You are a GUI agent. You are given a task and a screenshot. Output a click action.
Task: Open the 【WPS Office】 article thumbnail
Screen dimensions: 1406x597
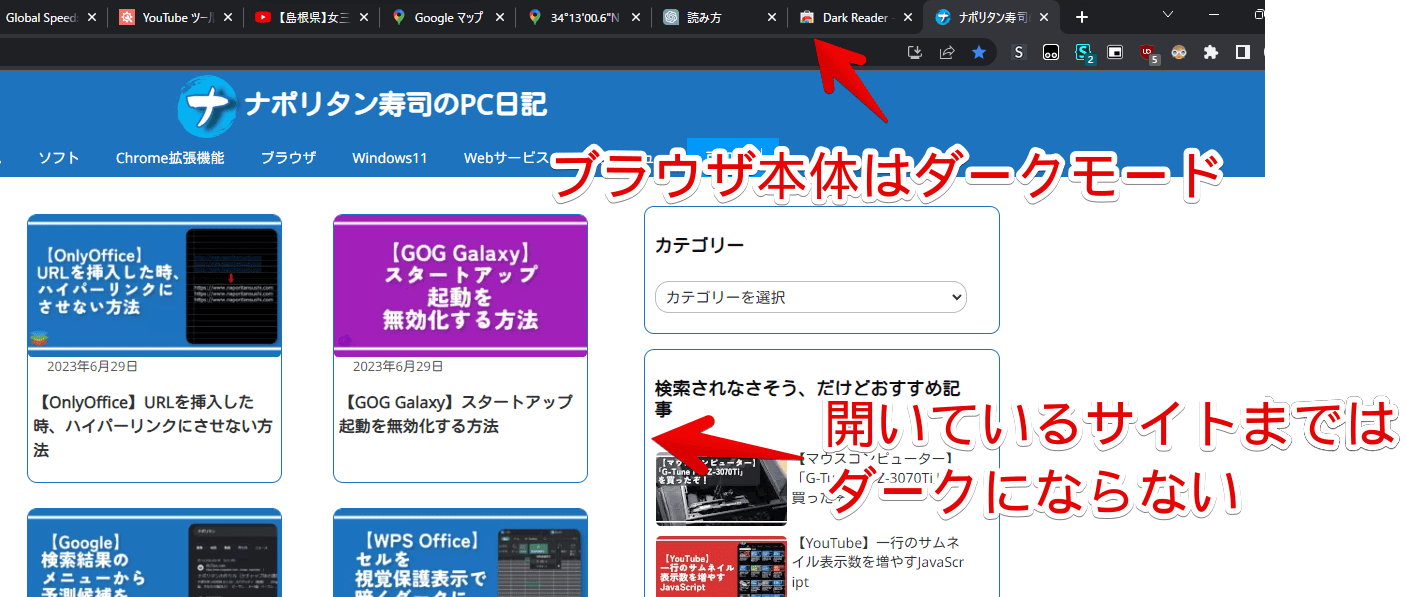(x=460, y=553)
